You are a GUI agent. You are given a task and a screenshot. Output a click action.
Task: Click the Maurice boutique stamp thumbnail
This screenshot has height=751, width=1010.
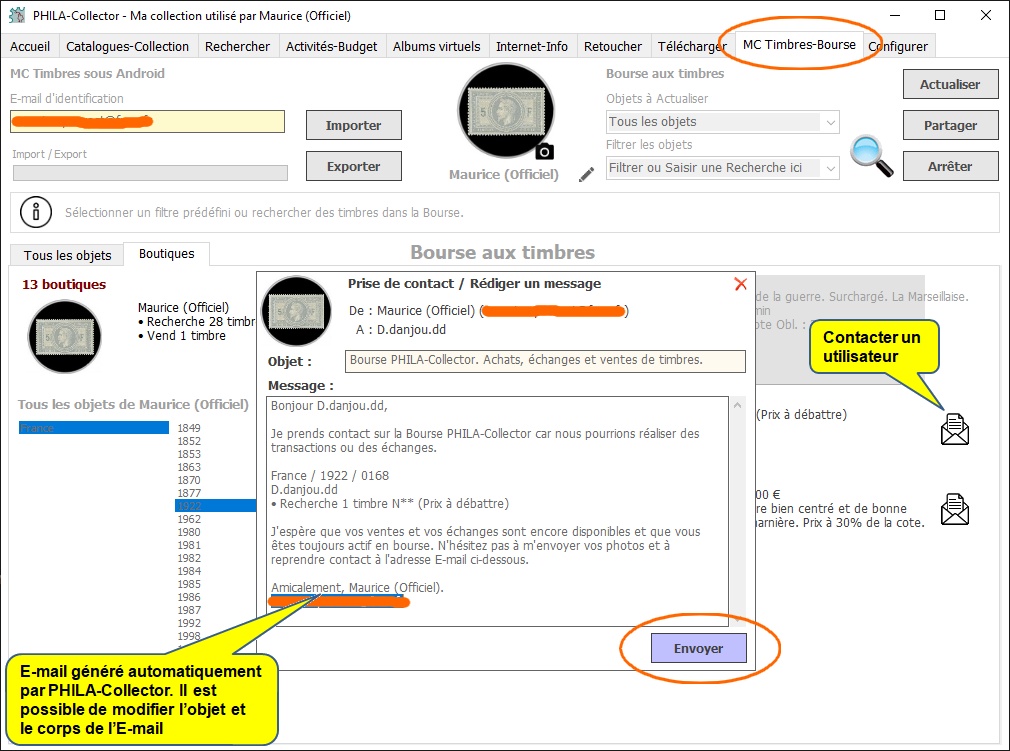click(64, 336)
